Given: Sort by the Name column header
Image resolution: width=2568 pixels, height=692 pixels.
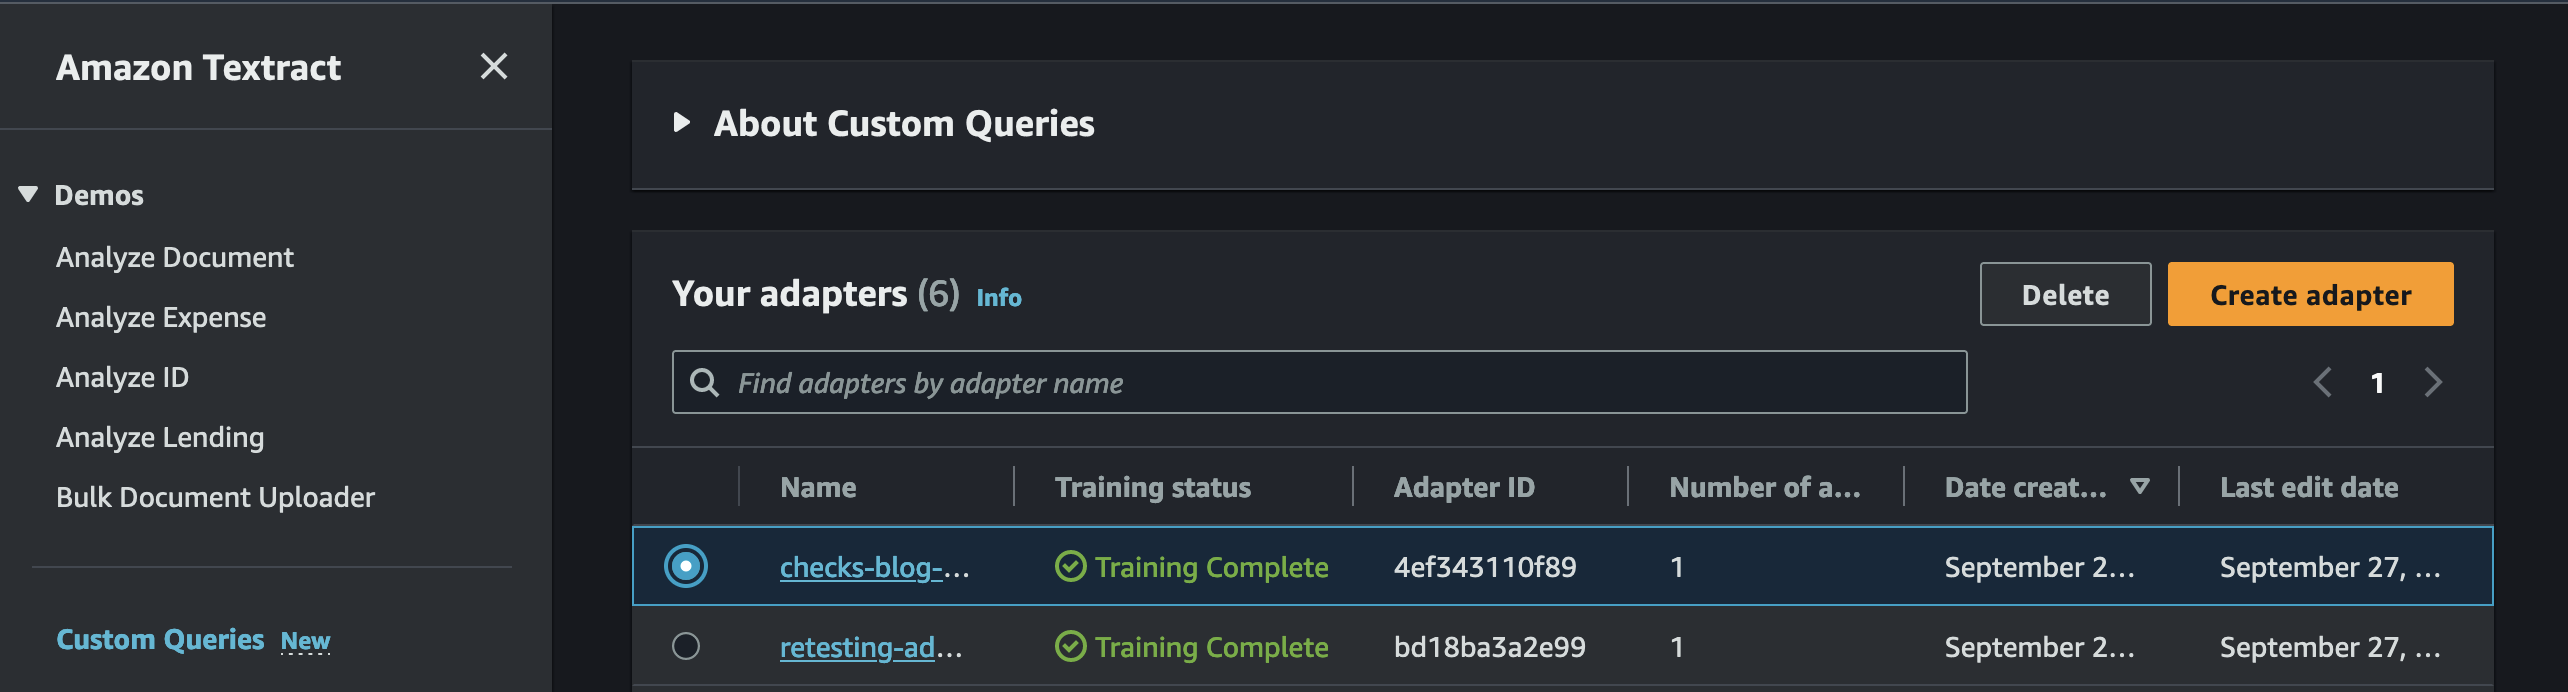Looking at the screenshot, I should 818,487.
